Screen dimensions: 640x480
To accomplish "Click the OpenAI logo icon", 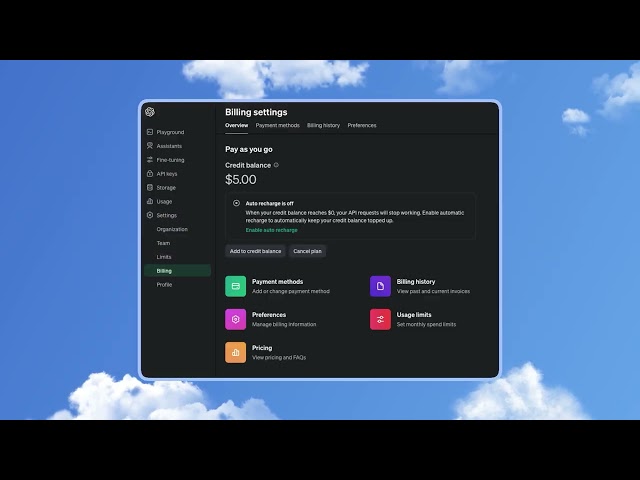I will [x=150, y=112].
